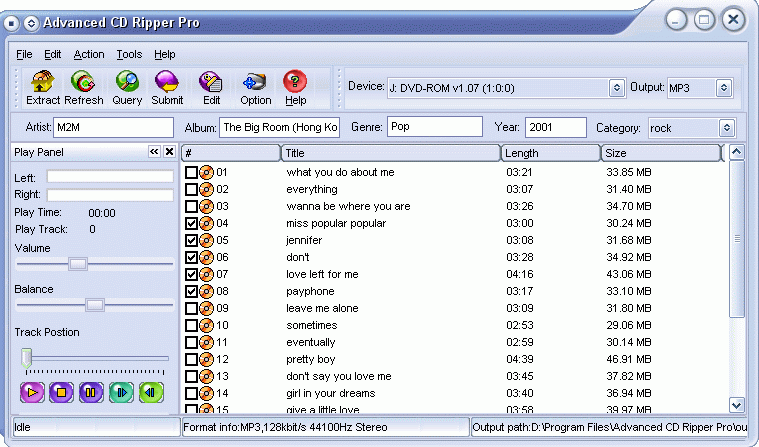759x447 pixels.
Task: Select the track titled eventually
Action: (310, 342)
